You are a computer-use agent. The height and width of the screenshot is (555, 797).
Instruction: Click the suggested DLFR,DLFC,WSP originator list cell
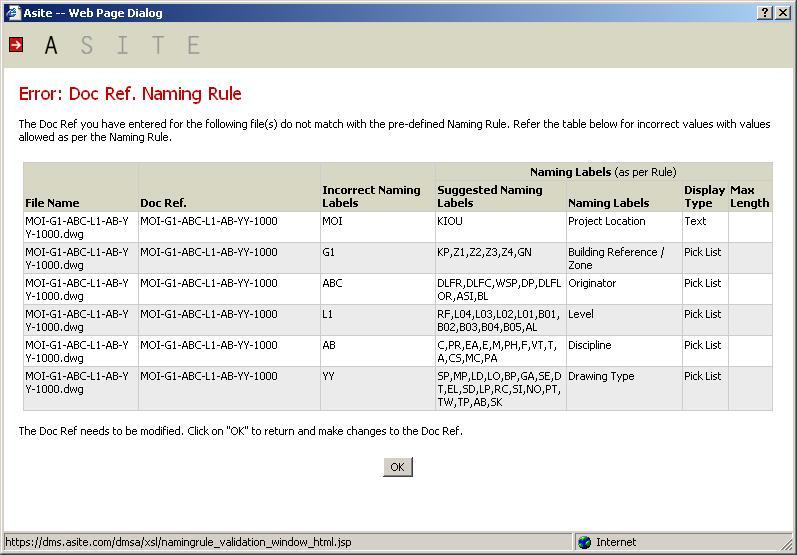pos(499,289)
